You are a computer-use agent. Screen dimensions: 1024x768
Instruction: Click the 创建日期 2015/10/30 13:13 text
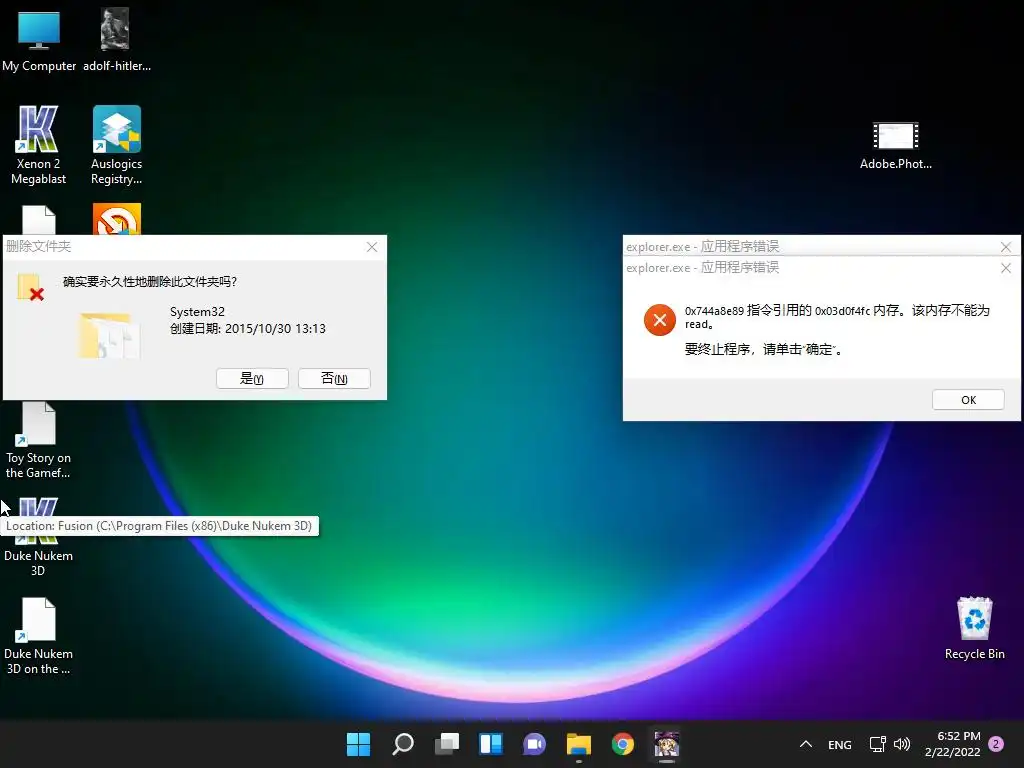pyautogui.click(x=248, y=328)
